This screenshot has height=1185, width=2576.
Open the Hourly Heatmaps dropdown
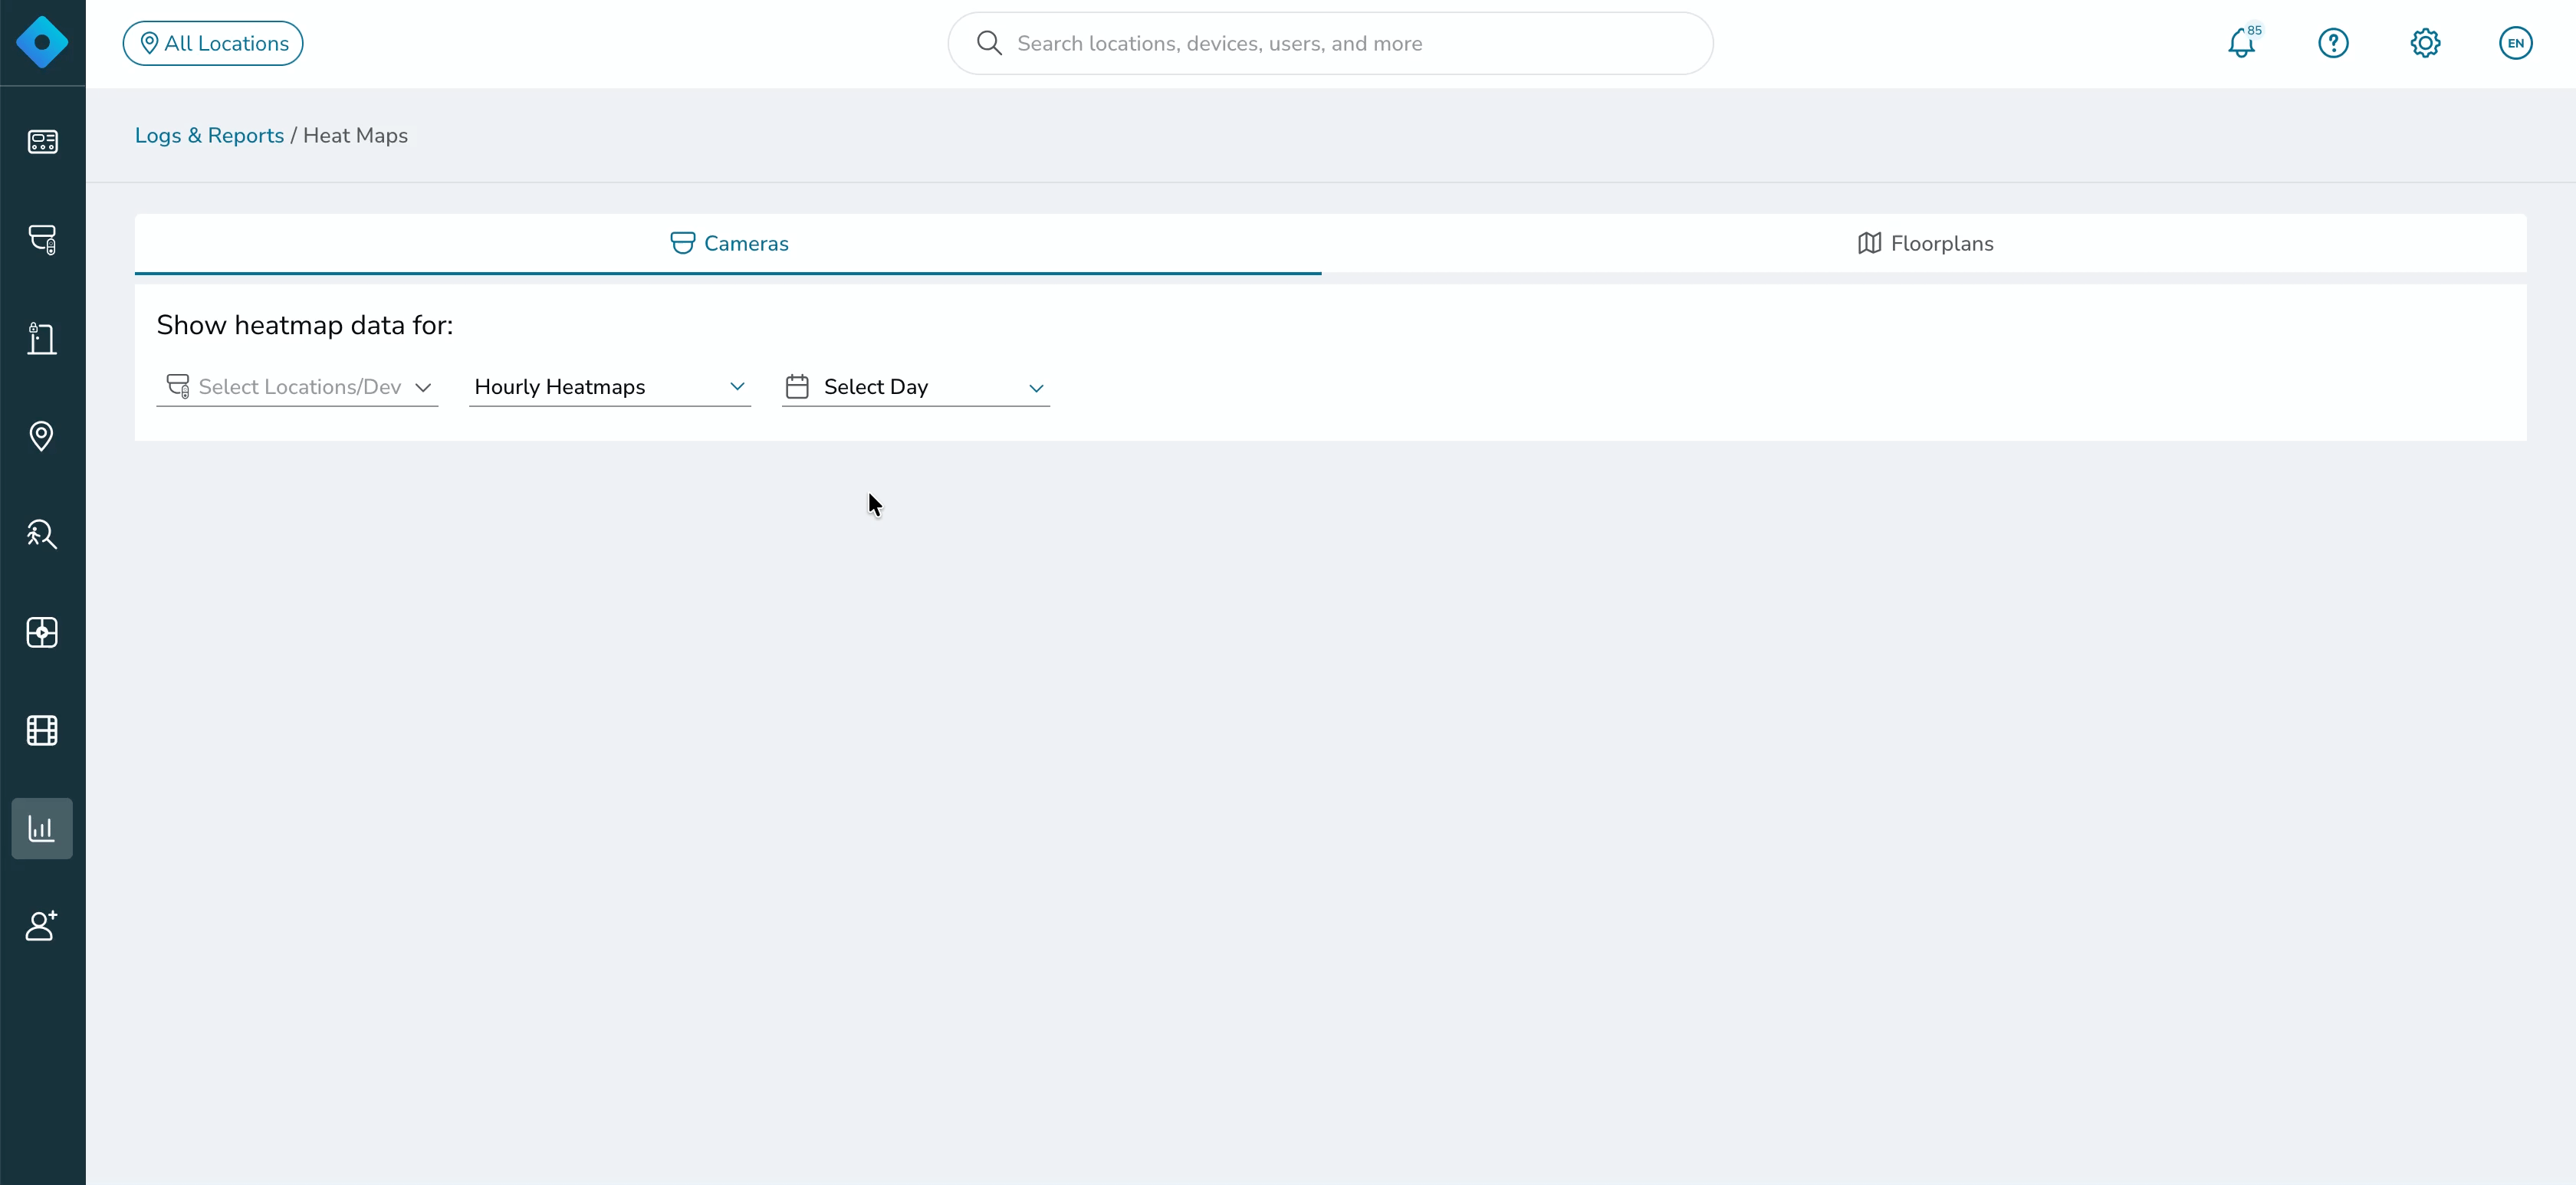[x=610, y=387]
